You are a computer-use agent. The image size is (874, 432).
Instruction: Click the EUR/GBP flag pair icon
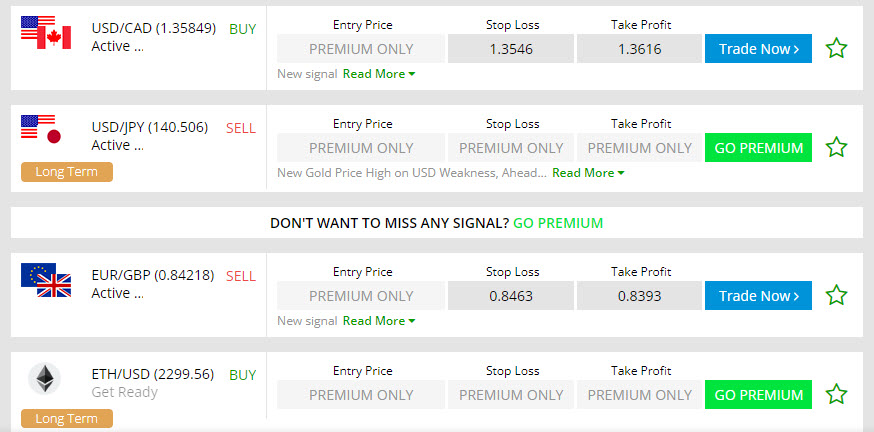[x=46, y=279]
